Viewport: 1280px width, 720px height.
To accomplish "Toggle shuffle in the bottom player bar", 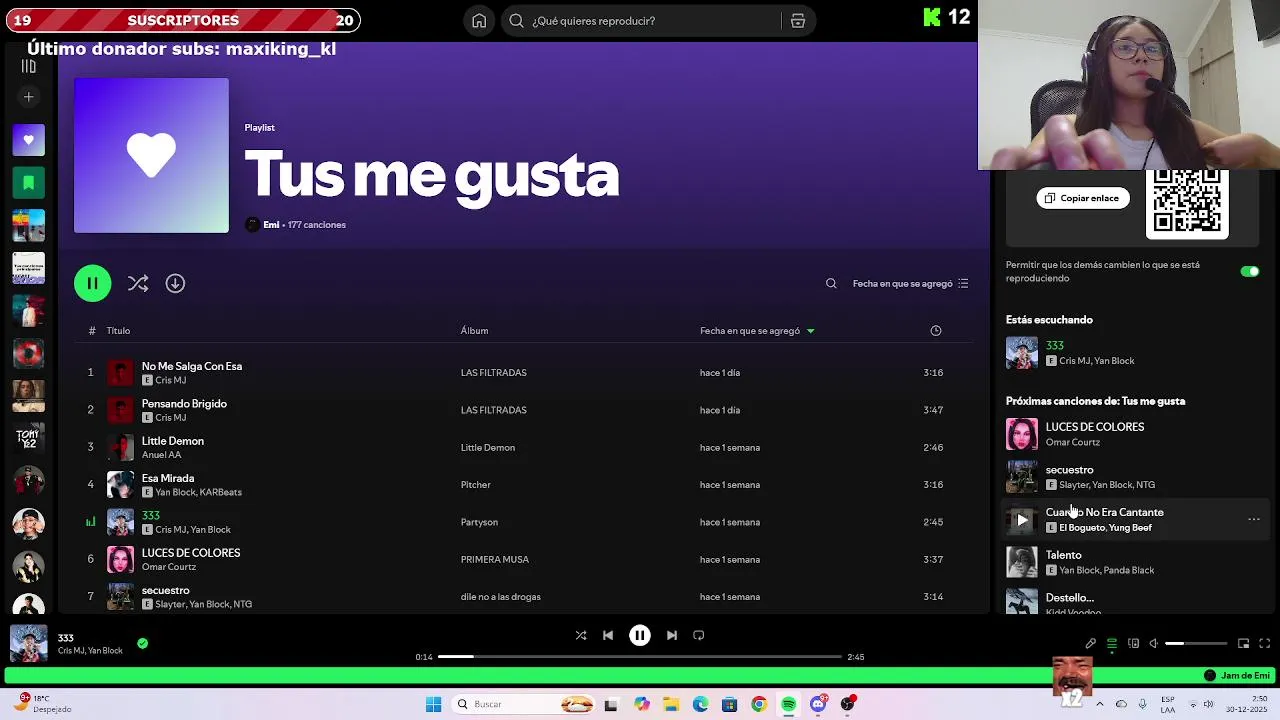I will point(581,636).
